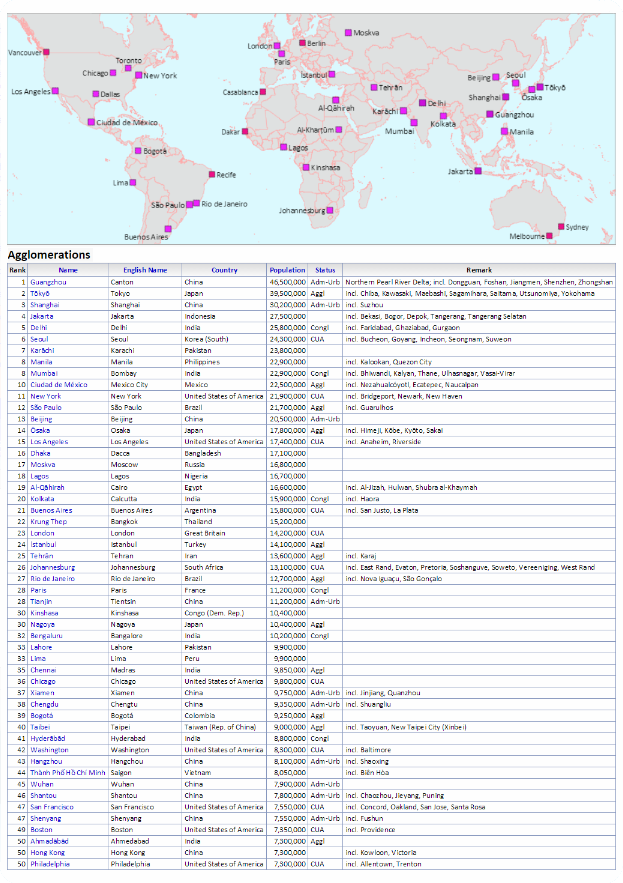Click the Beijing marker on the map
Image resolution: width=623 pixels, height=883 pixels.
point(496,77)
